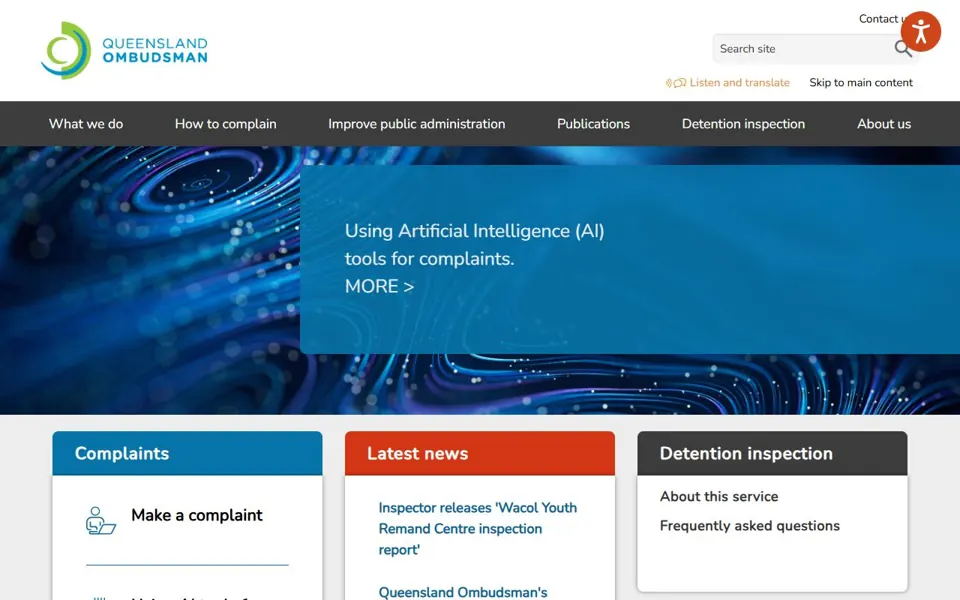Screen dimensions: 960x600
Task: Click Listen and translate link
Action: 740,83
